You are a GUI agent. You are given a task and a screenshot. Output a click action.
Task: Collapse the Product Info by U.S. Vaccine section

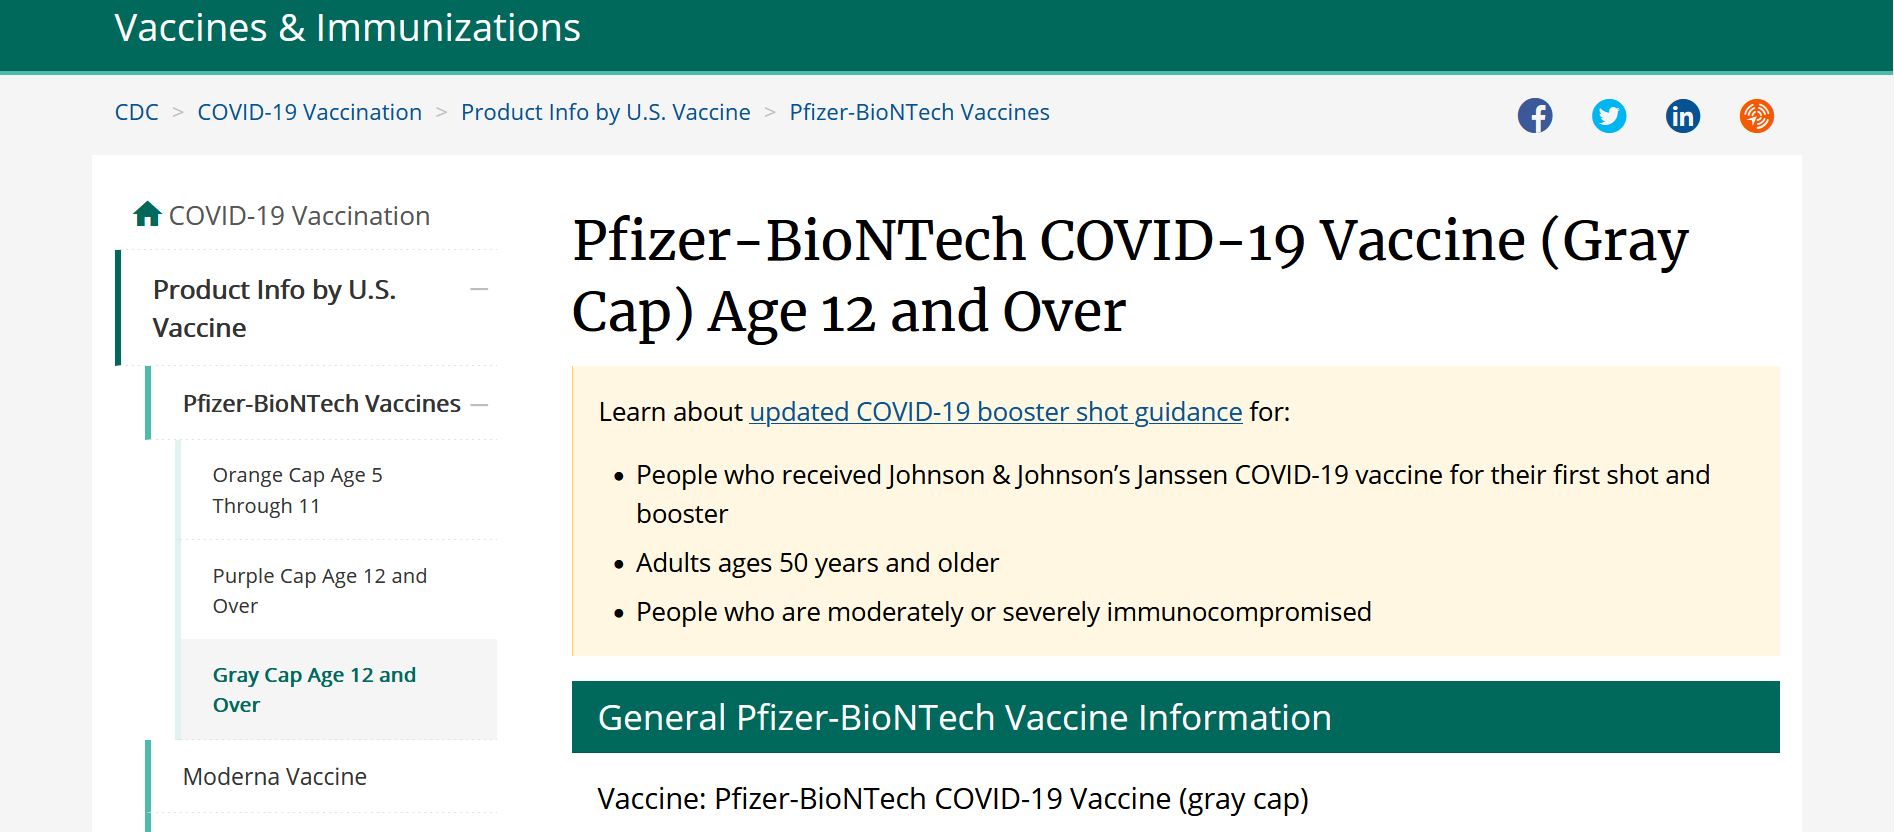pos(479,289)
